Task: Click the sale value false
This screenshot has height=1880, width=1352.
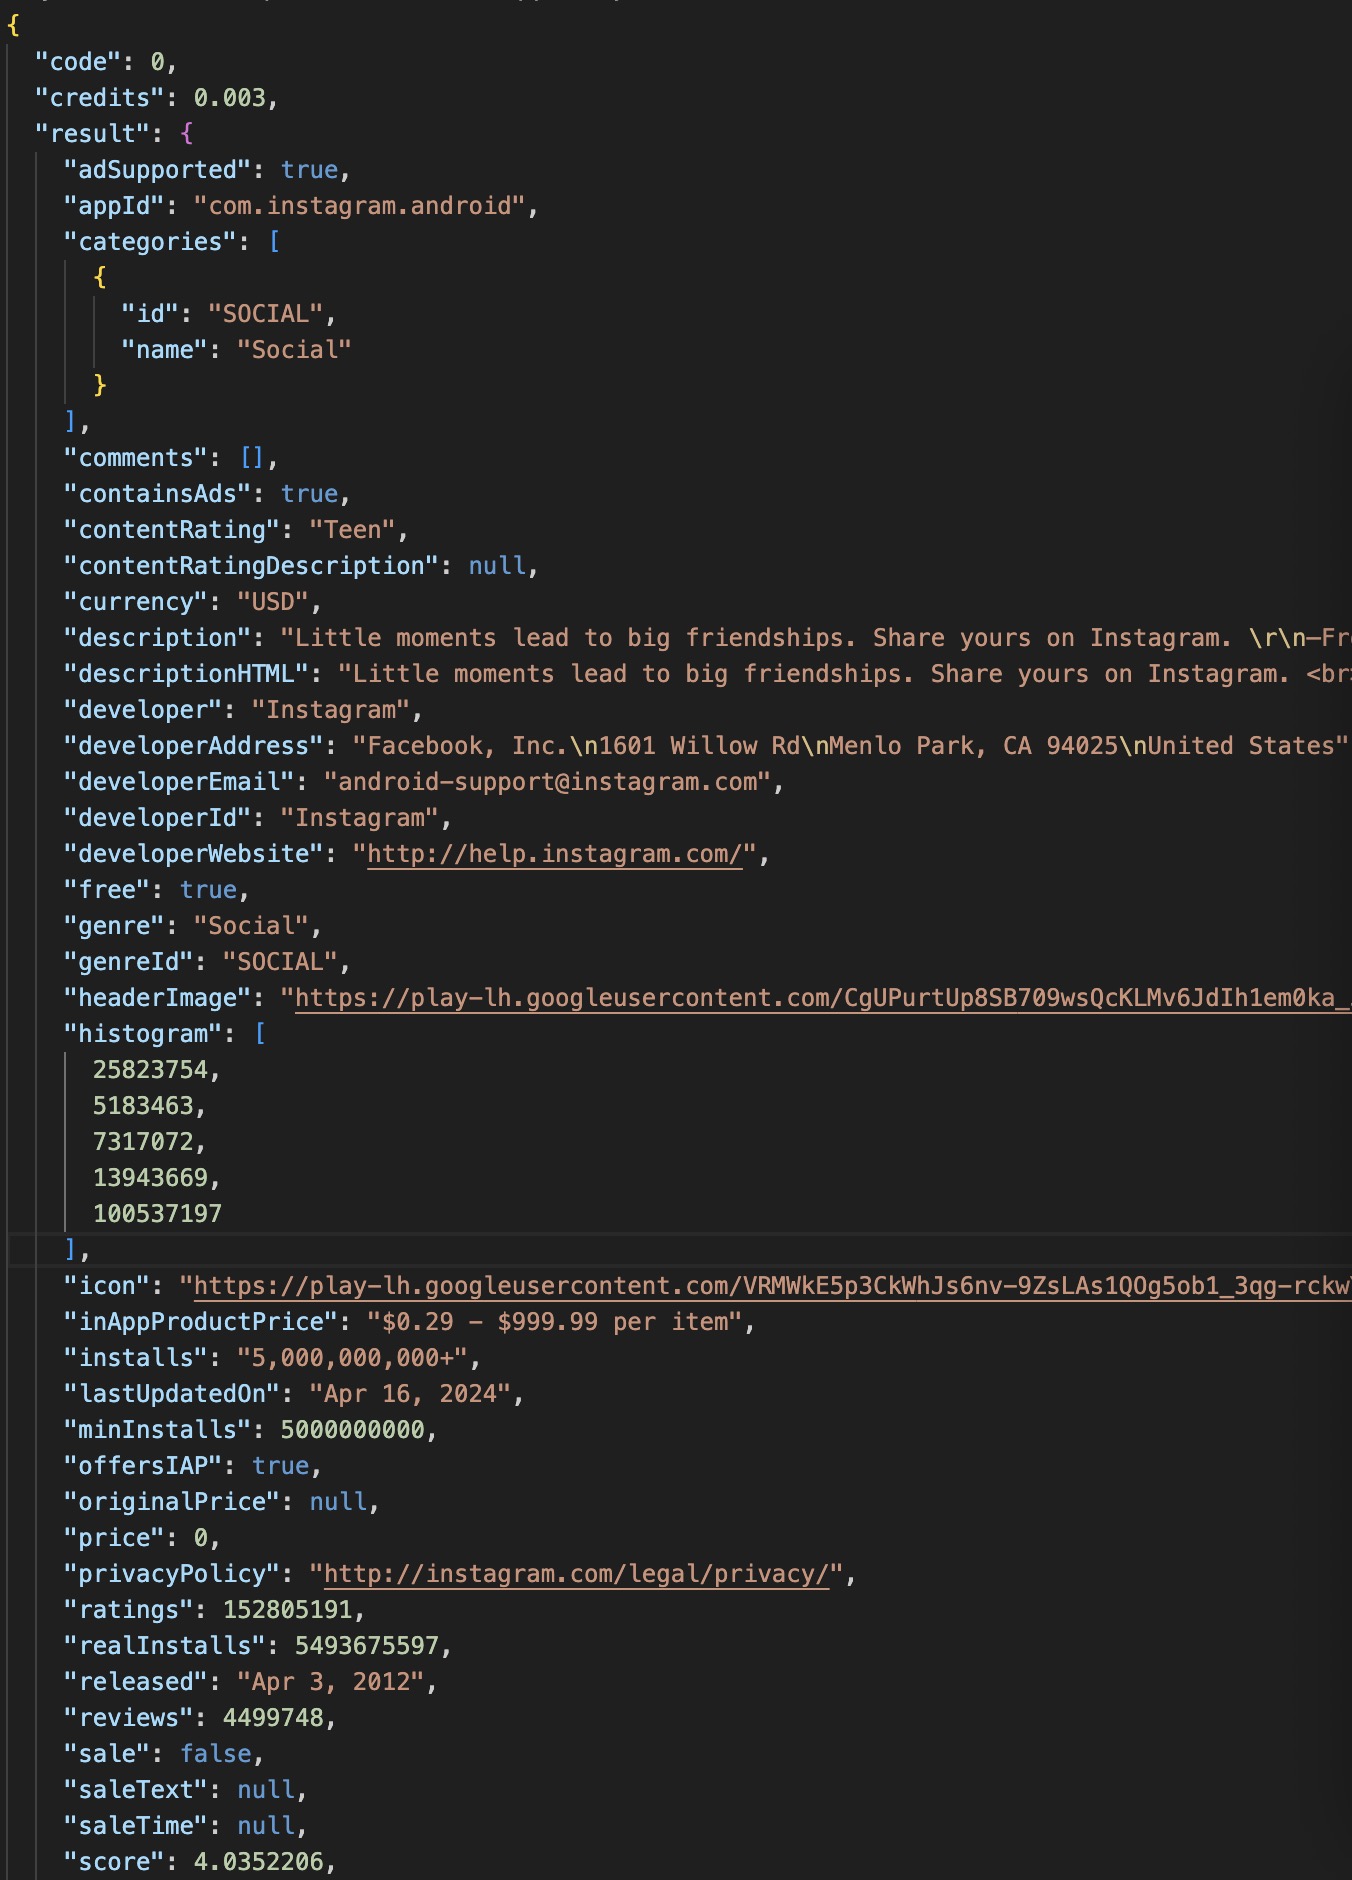Action: (x=216, y=1754)
